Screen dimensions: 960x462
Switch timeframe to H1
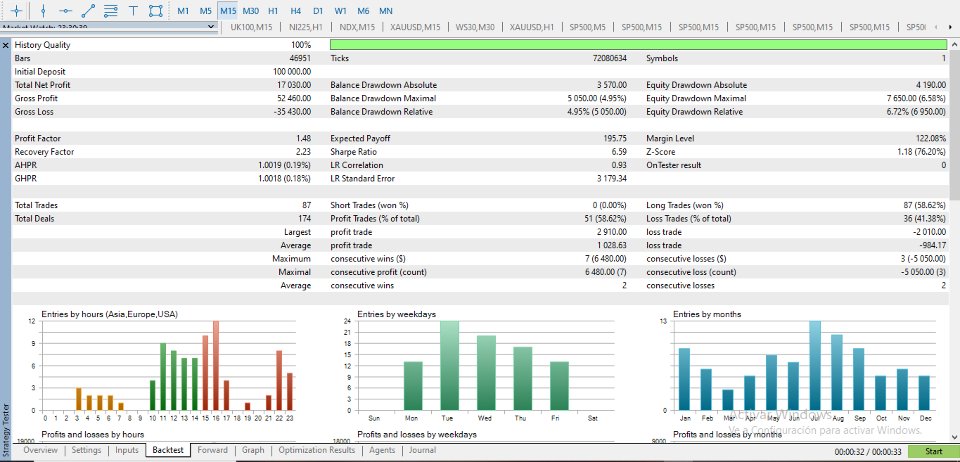point(273,11)
